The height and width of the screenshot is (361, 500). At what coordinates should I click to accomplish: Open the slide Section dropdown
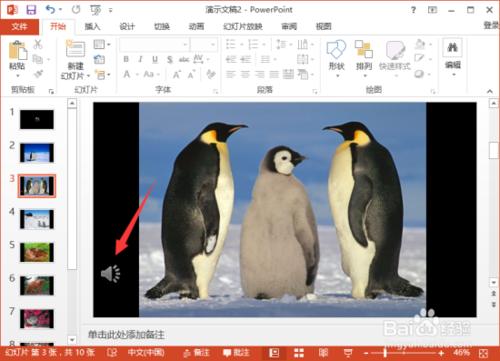(102, 75)
